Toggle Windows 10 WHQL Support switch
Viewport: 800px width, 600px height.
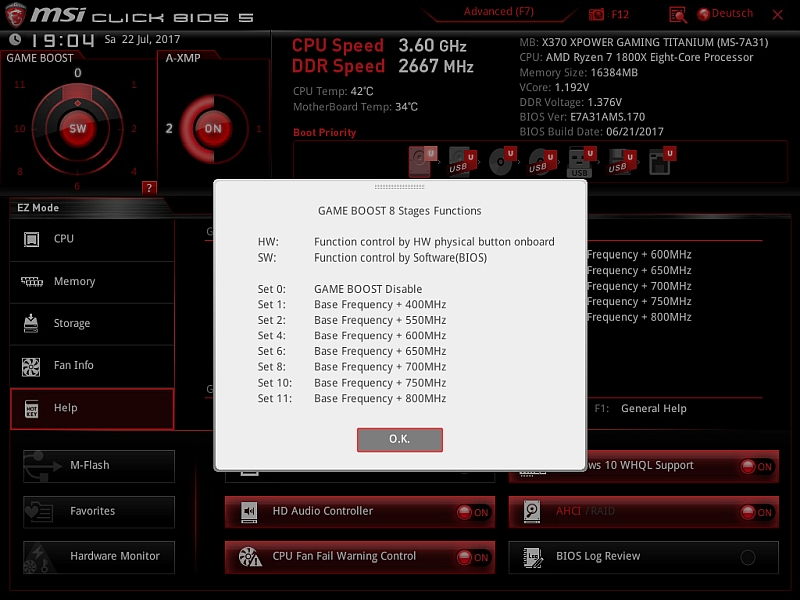click(x=756, y=466)
